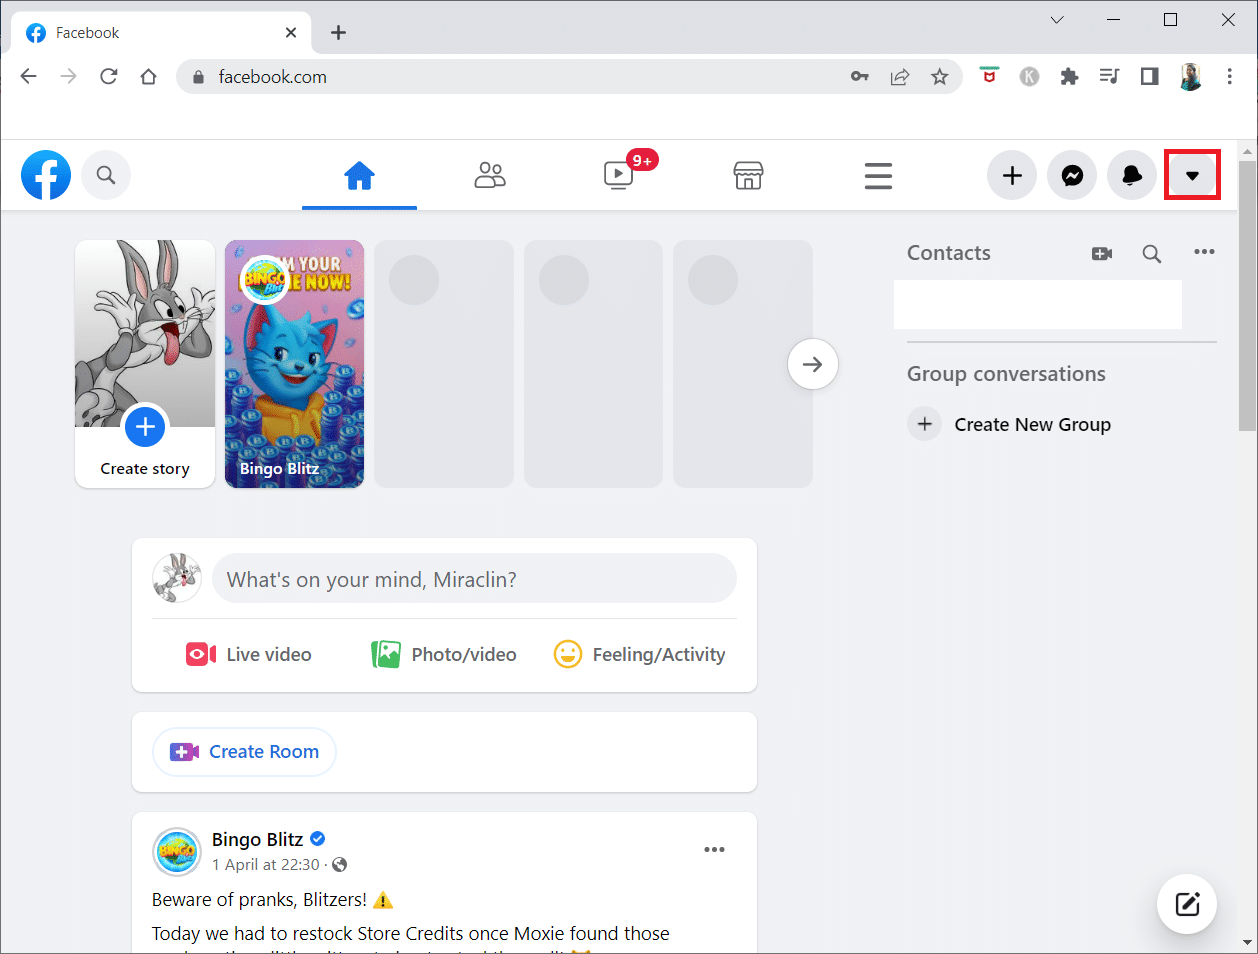Reload the page
This screenshot has width=1258, height=954.
(108, 76)
